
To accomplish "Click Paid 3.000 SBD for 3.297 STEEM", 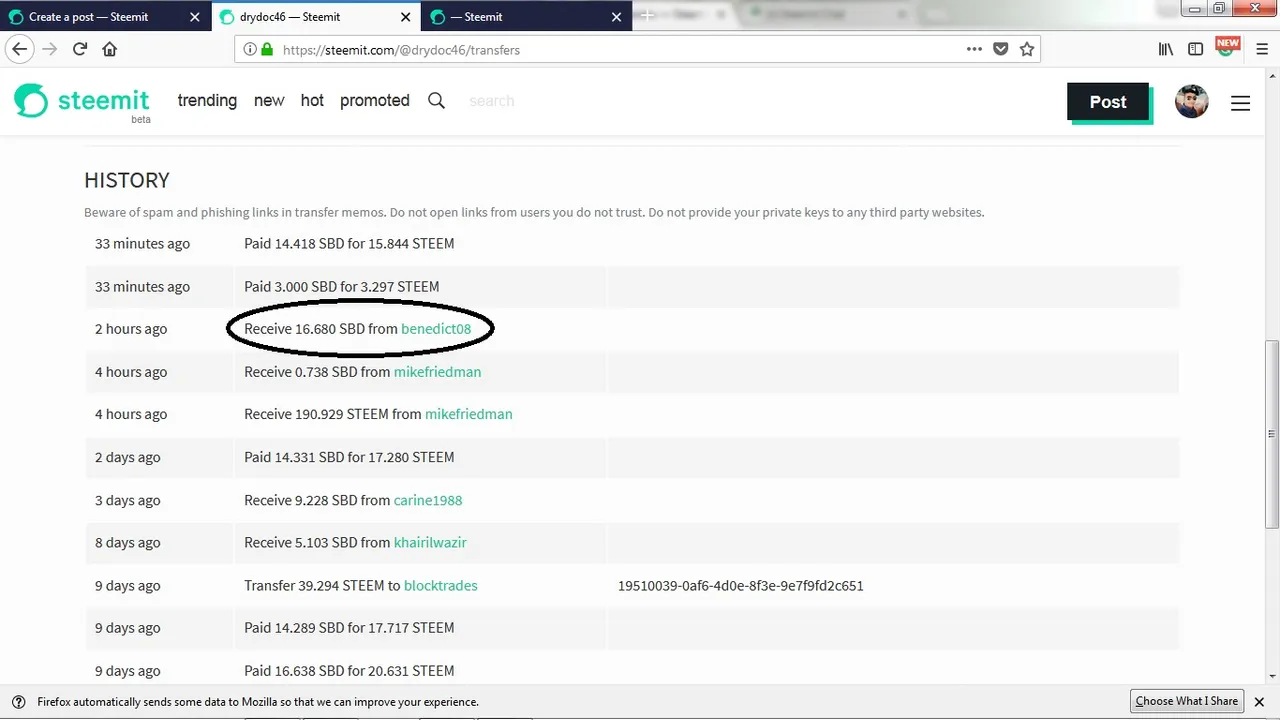I will coord(342,286).
